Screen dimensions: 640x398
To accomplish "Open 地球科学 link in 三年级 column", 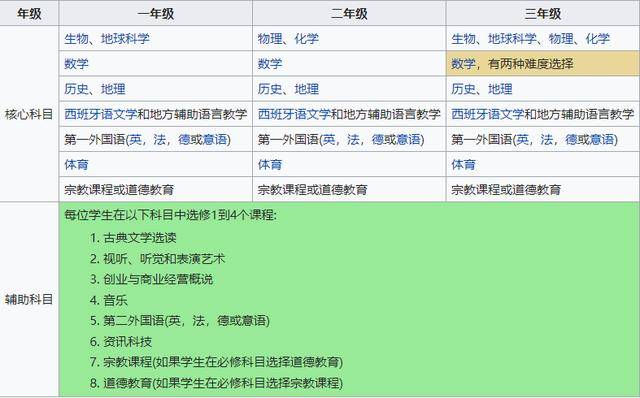I will (x=512, y=39).
